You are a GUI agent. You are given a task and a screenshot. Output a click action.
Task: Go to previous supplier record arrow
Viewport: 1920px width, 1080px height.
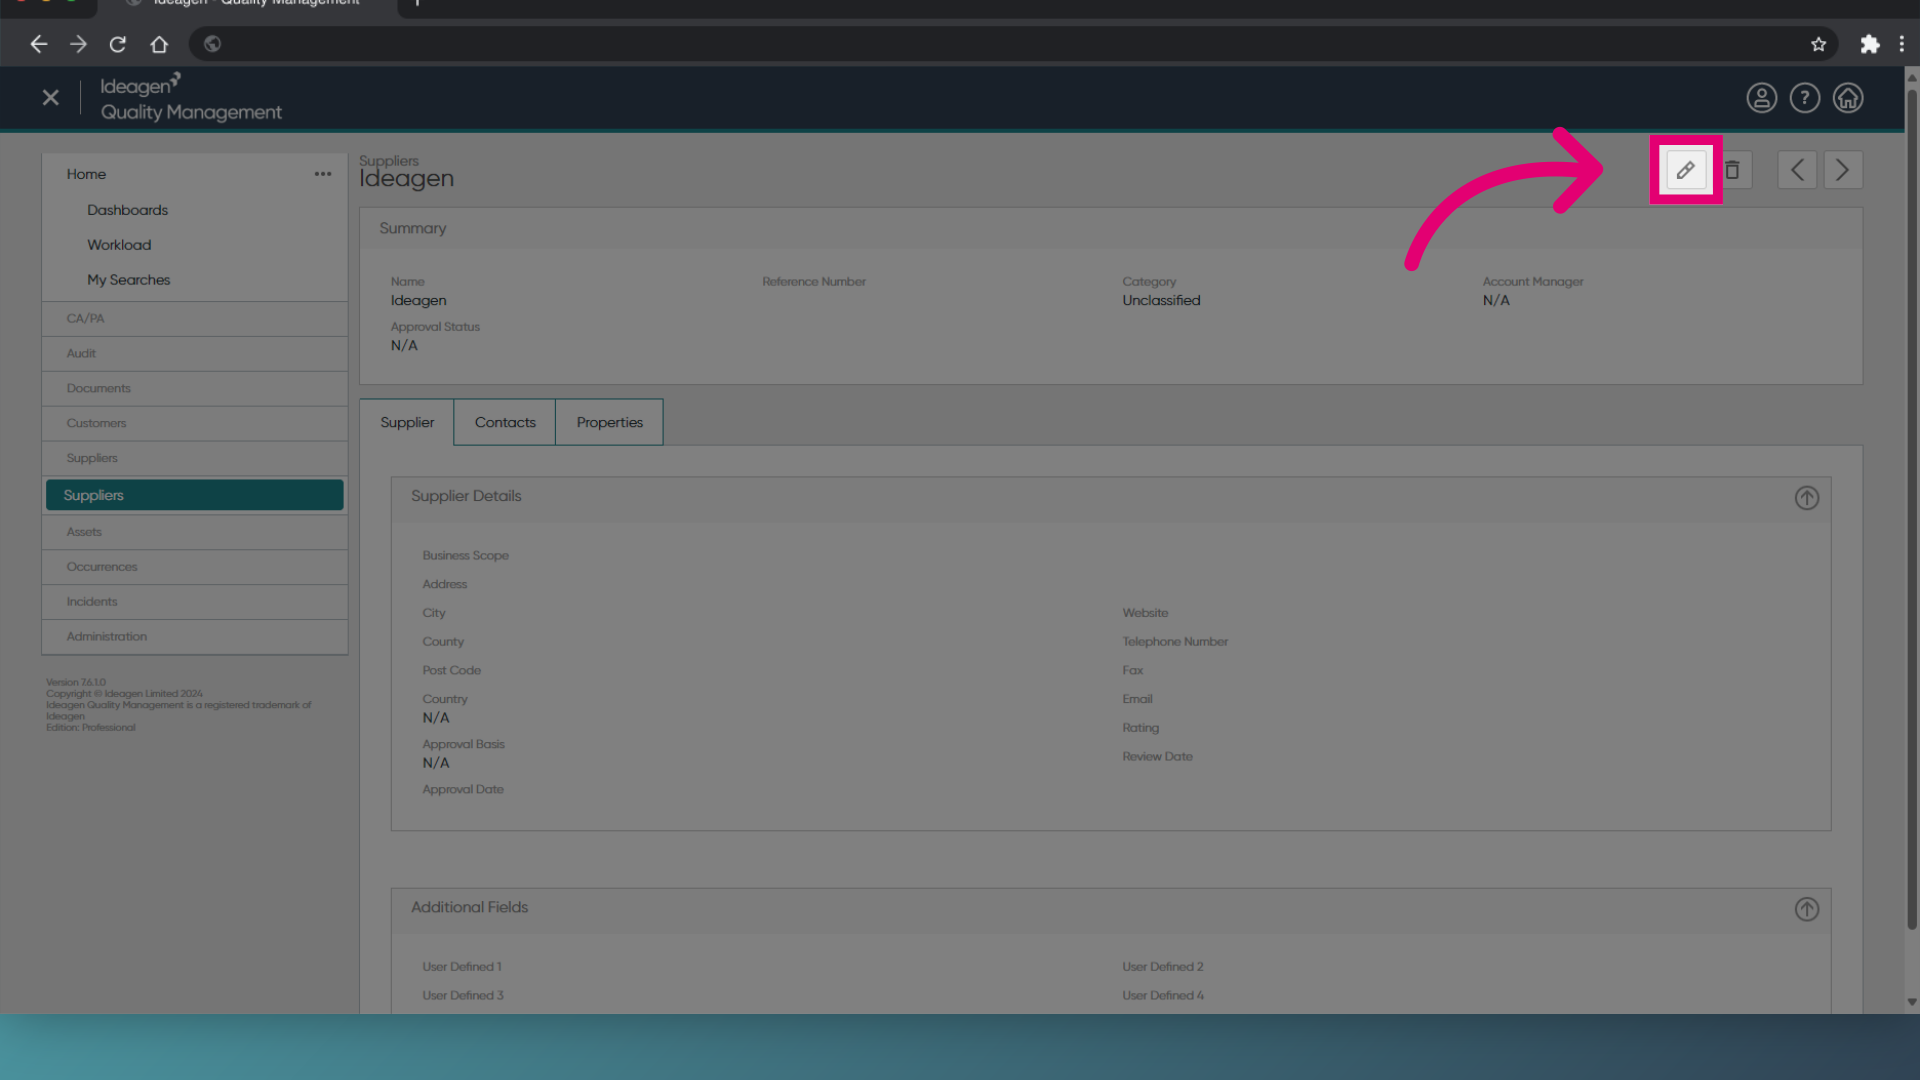point(1797,170)
